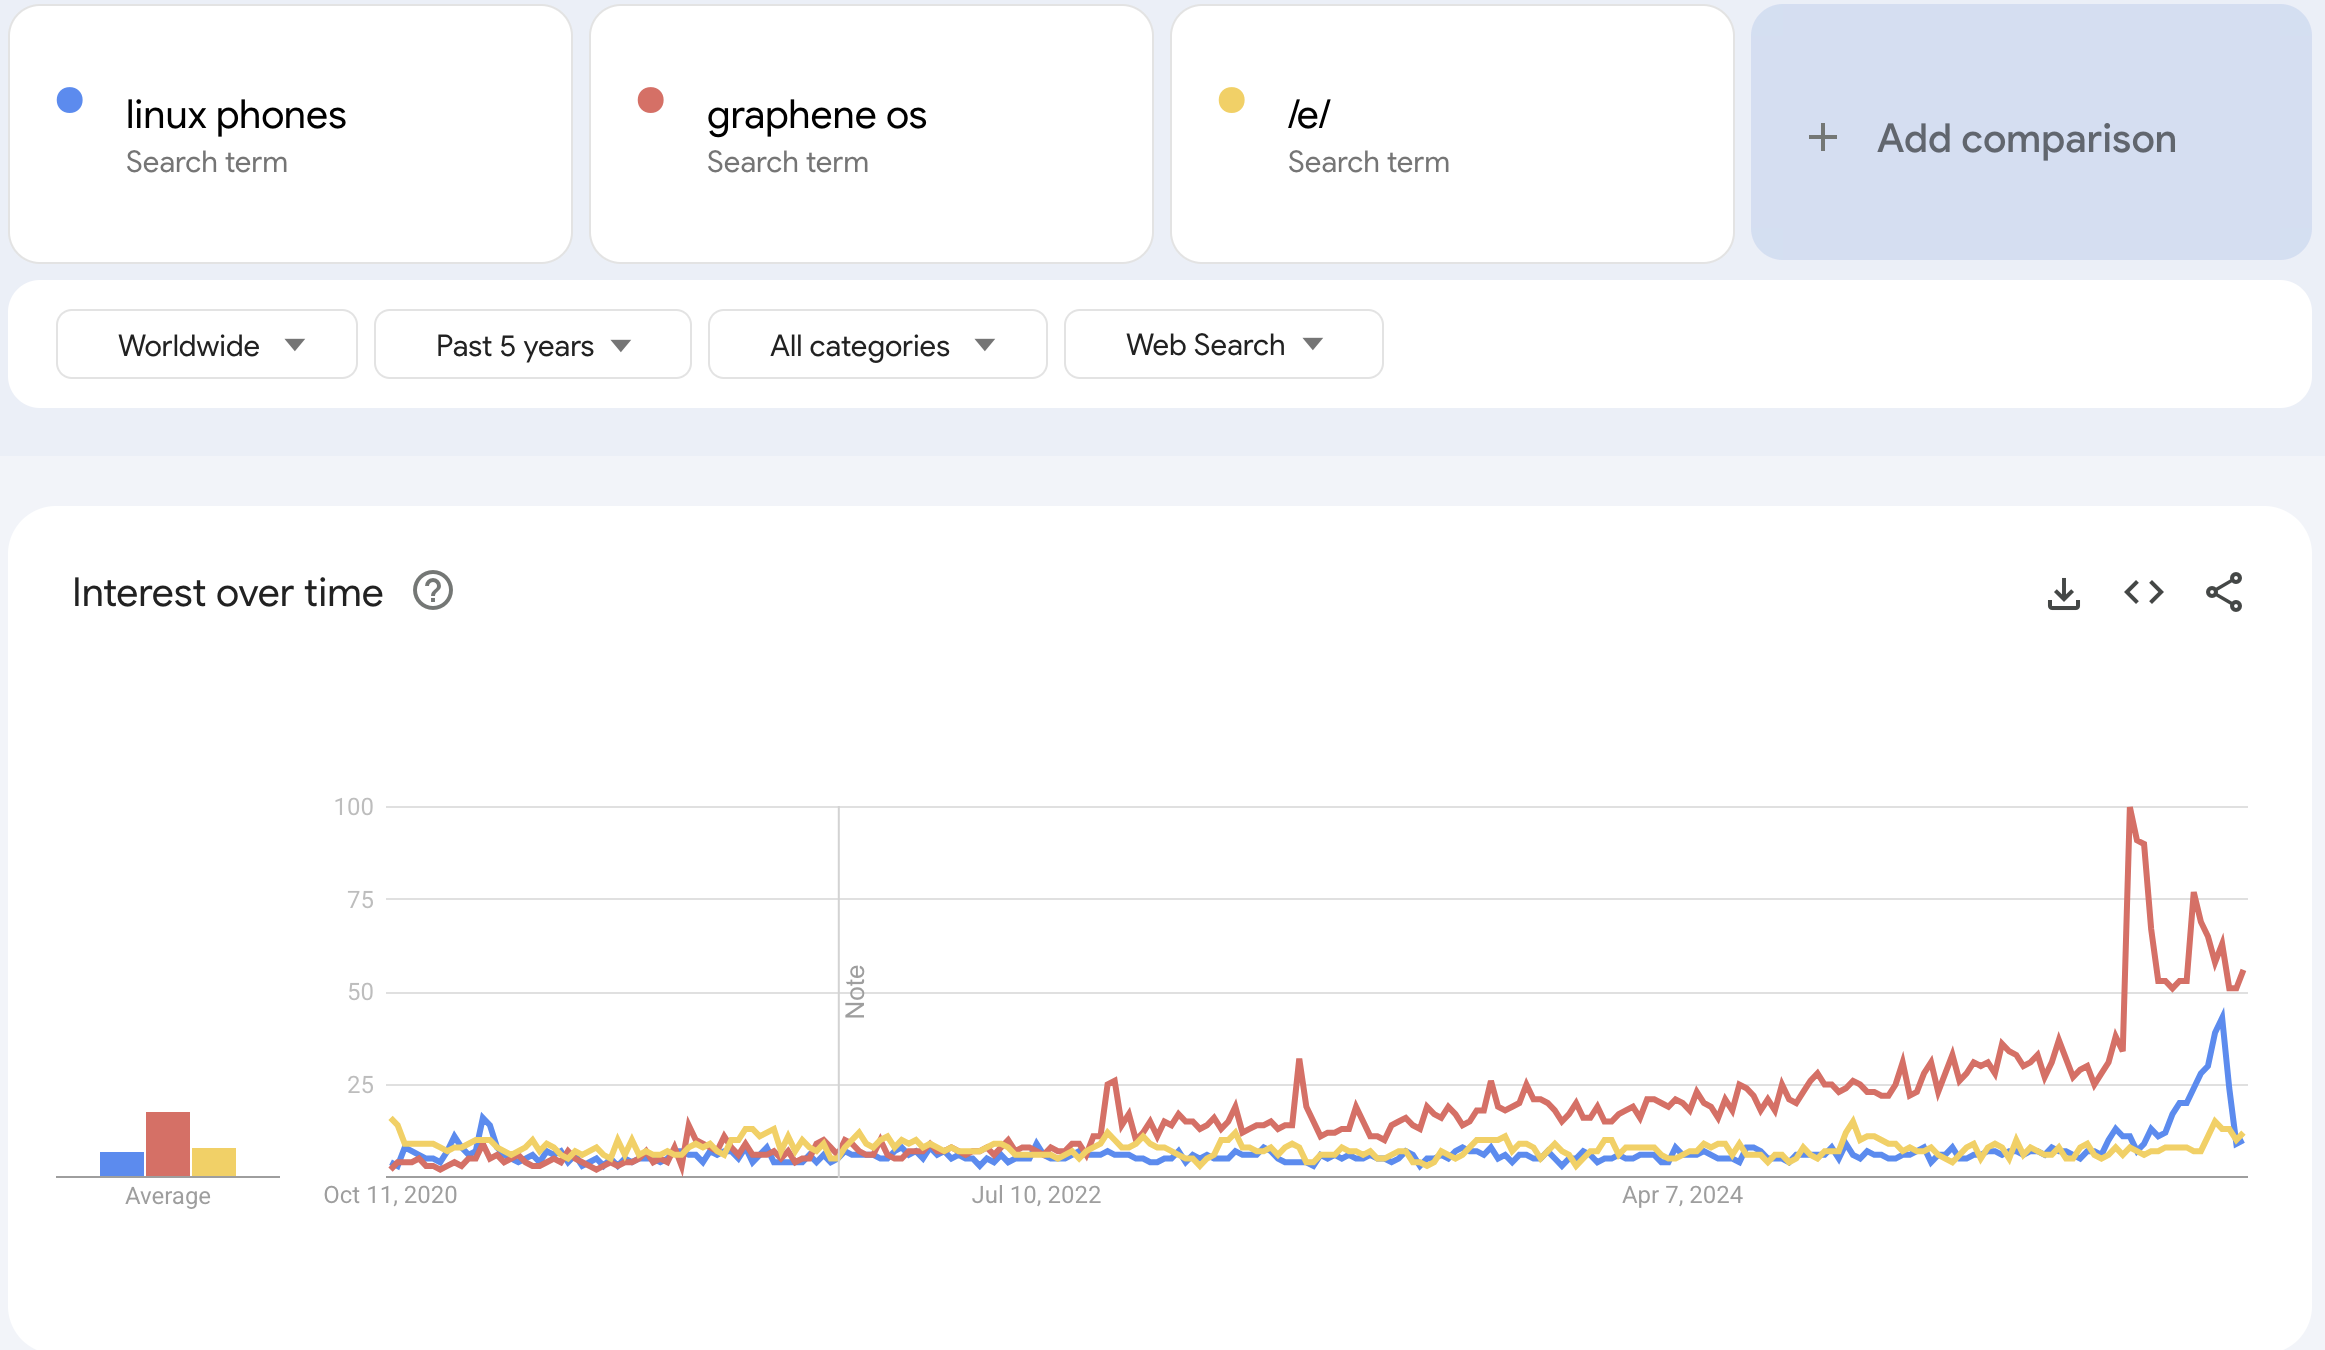Select the /e/ search term card
This screenshot has height=1350, width=2325.
[x=1451, y=134]
